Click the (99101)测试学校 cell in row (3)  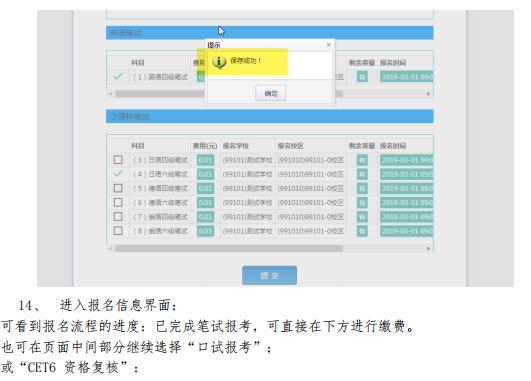(x=247, y=160)
